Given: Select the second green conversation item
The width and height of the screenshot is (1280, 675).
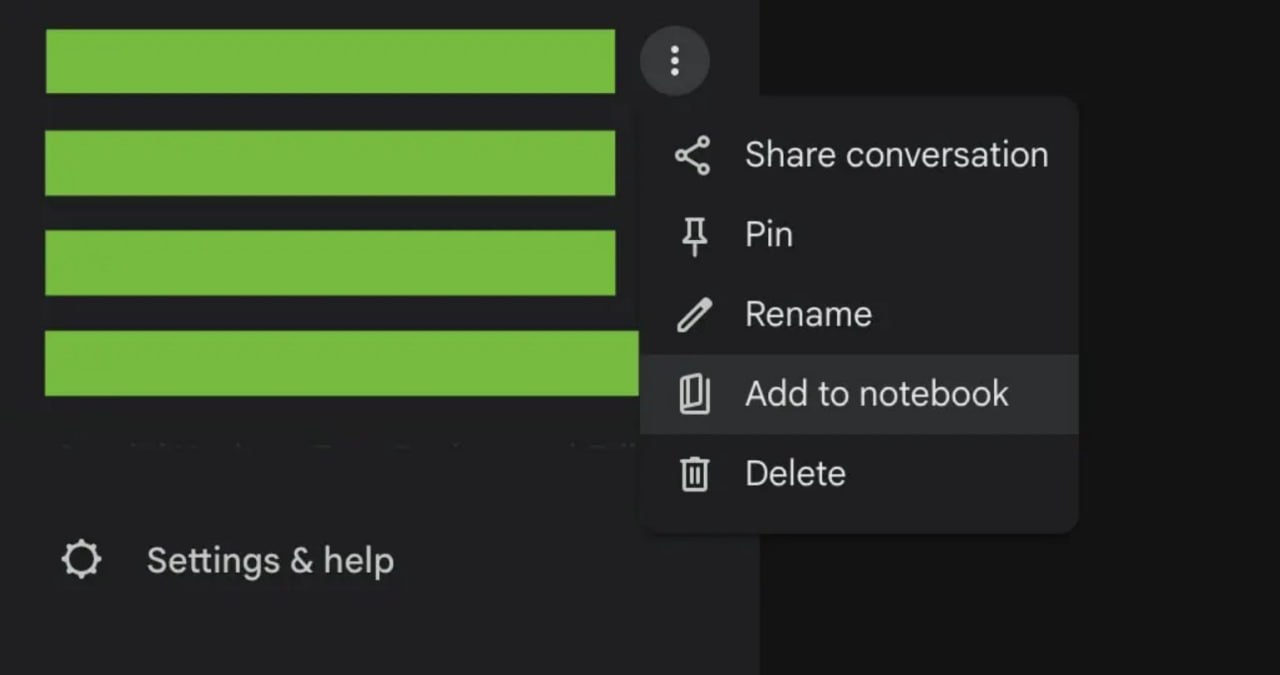Looking at the screenshot, I should click(x=330, y=163).
